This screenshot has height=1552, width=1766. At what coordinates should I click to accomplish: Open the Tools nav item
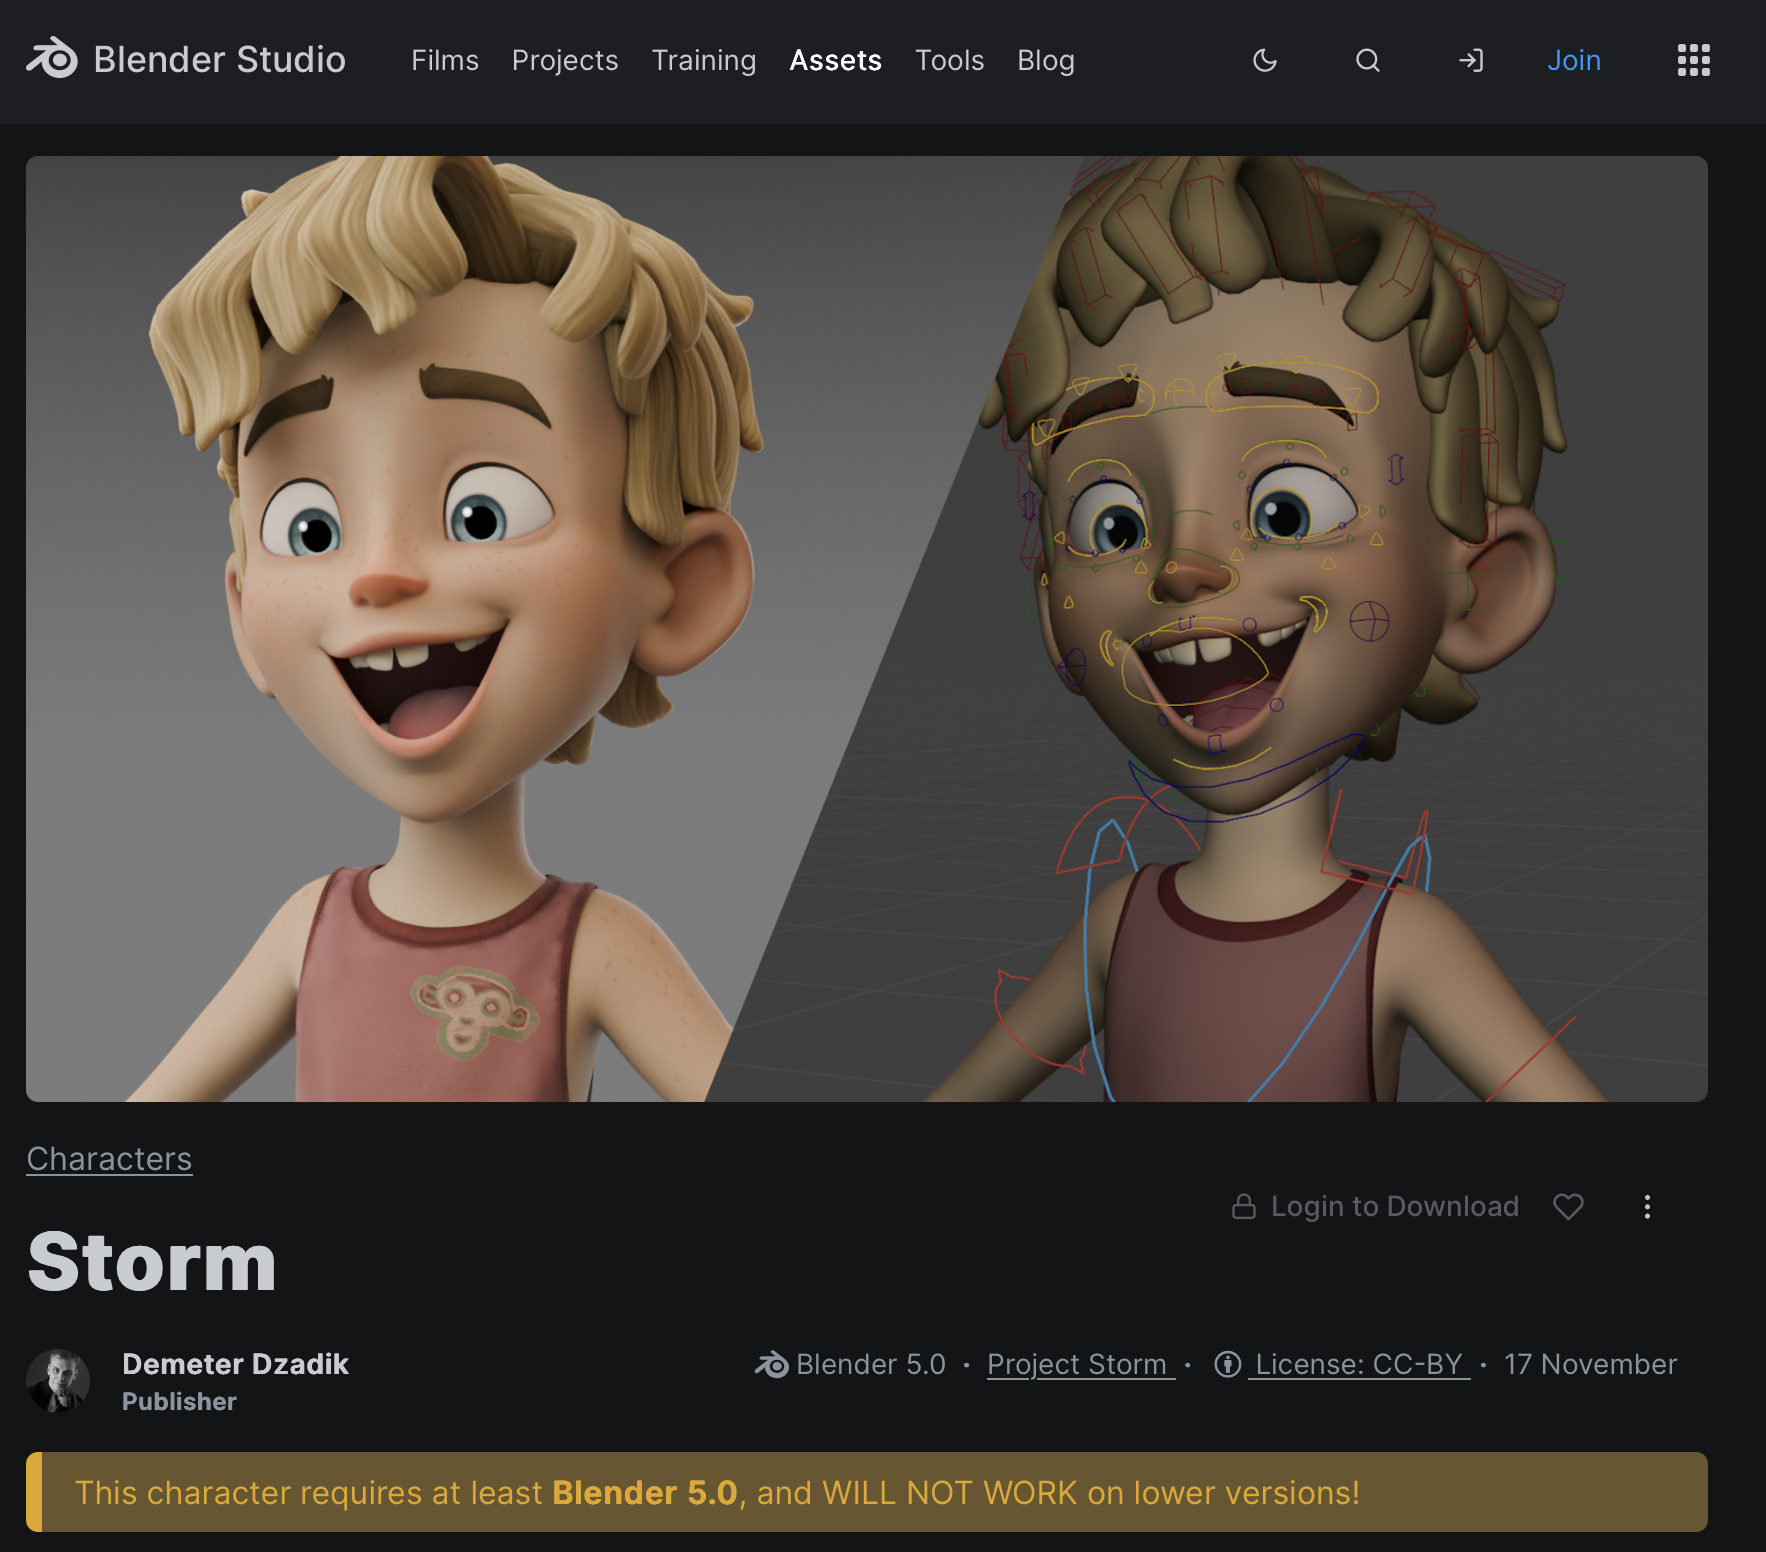pos(950,60)
